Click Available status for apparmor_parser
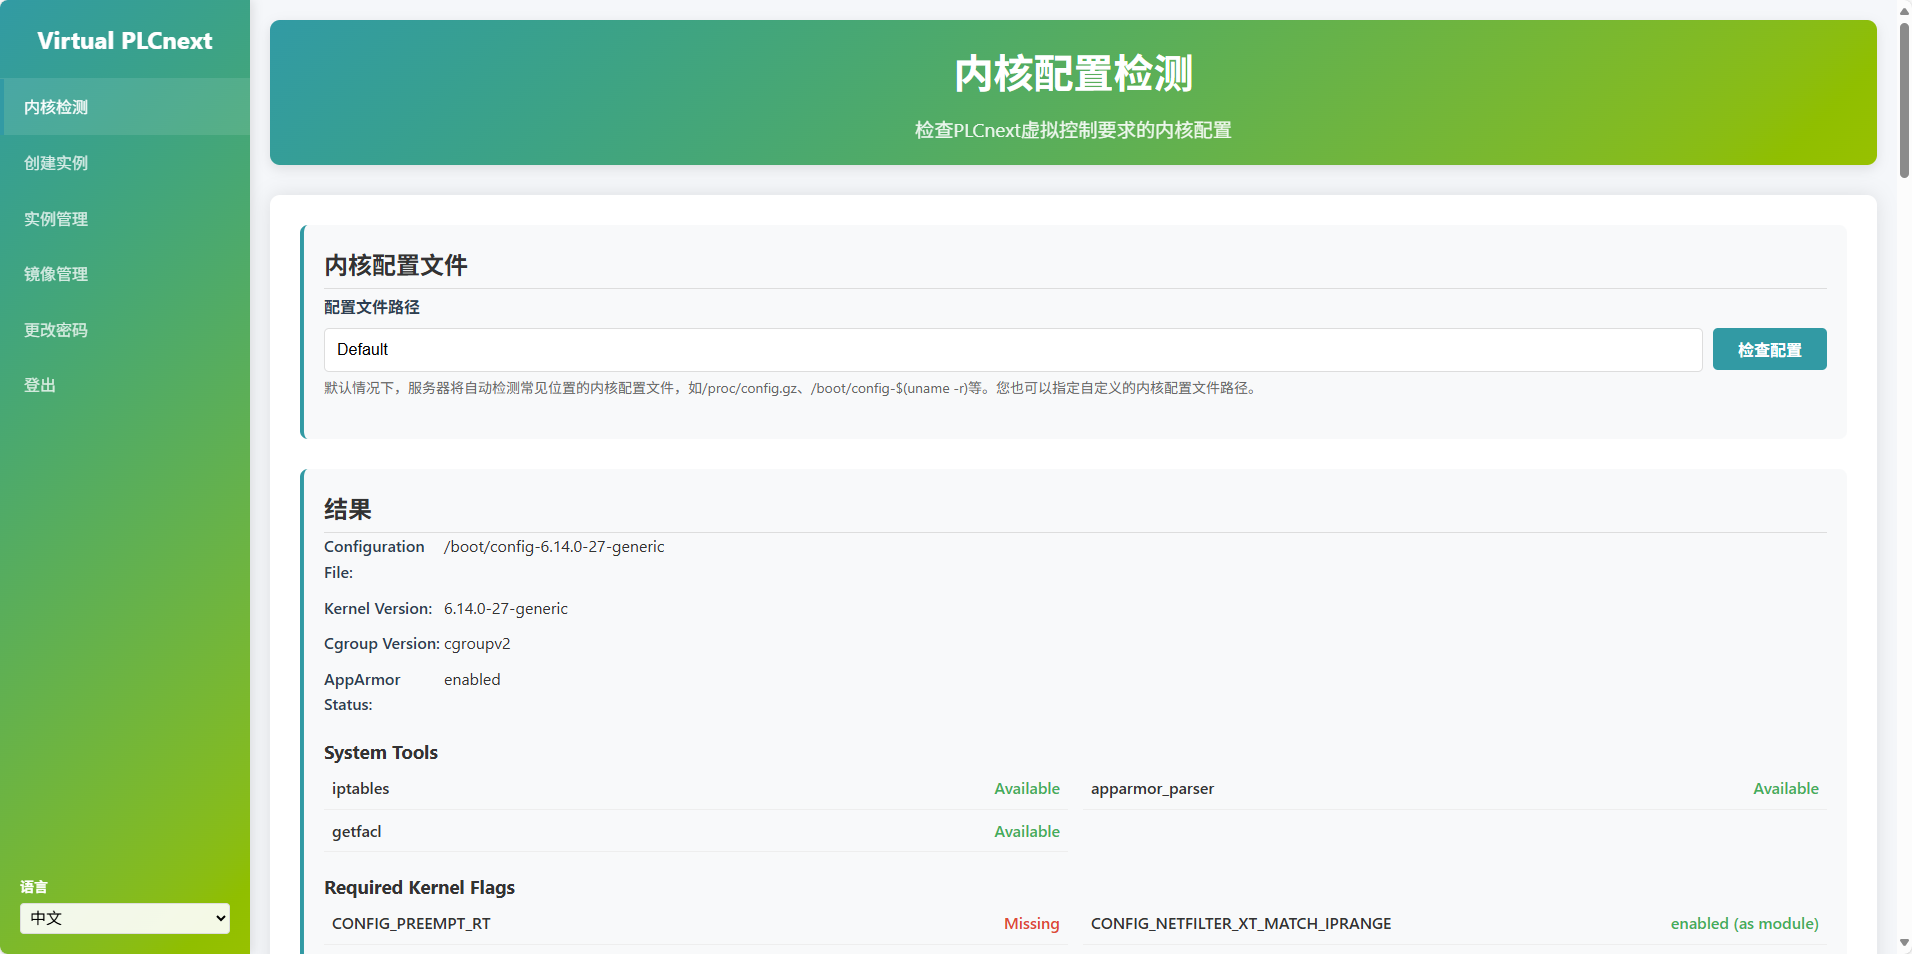This screenshot has width=1912, height=954. tap(1786, 789)
